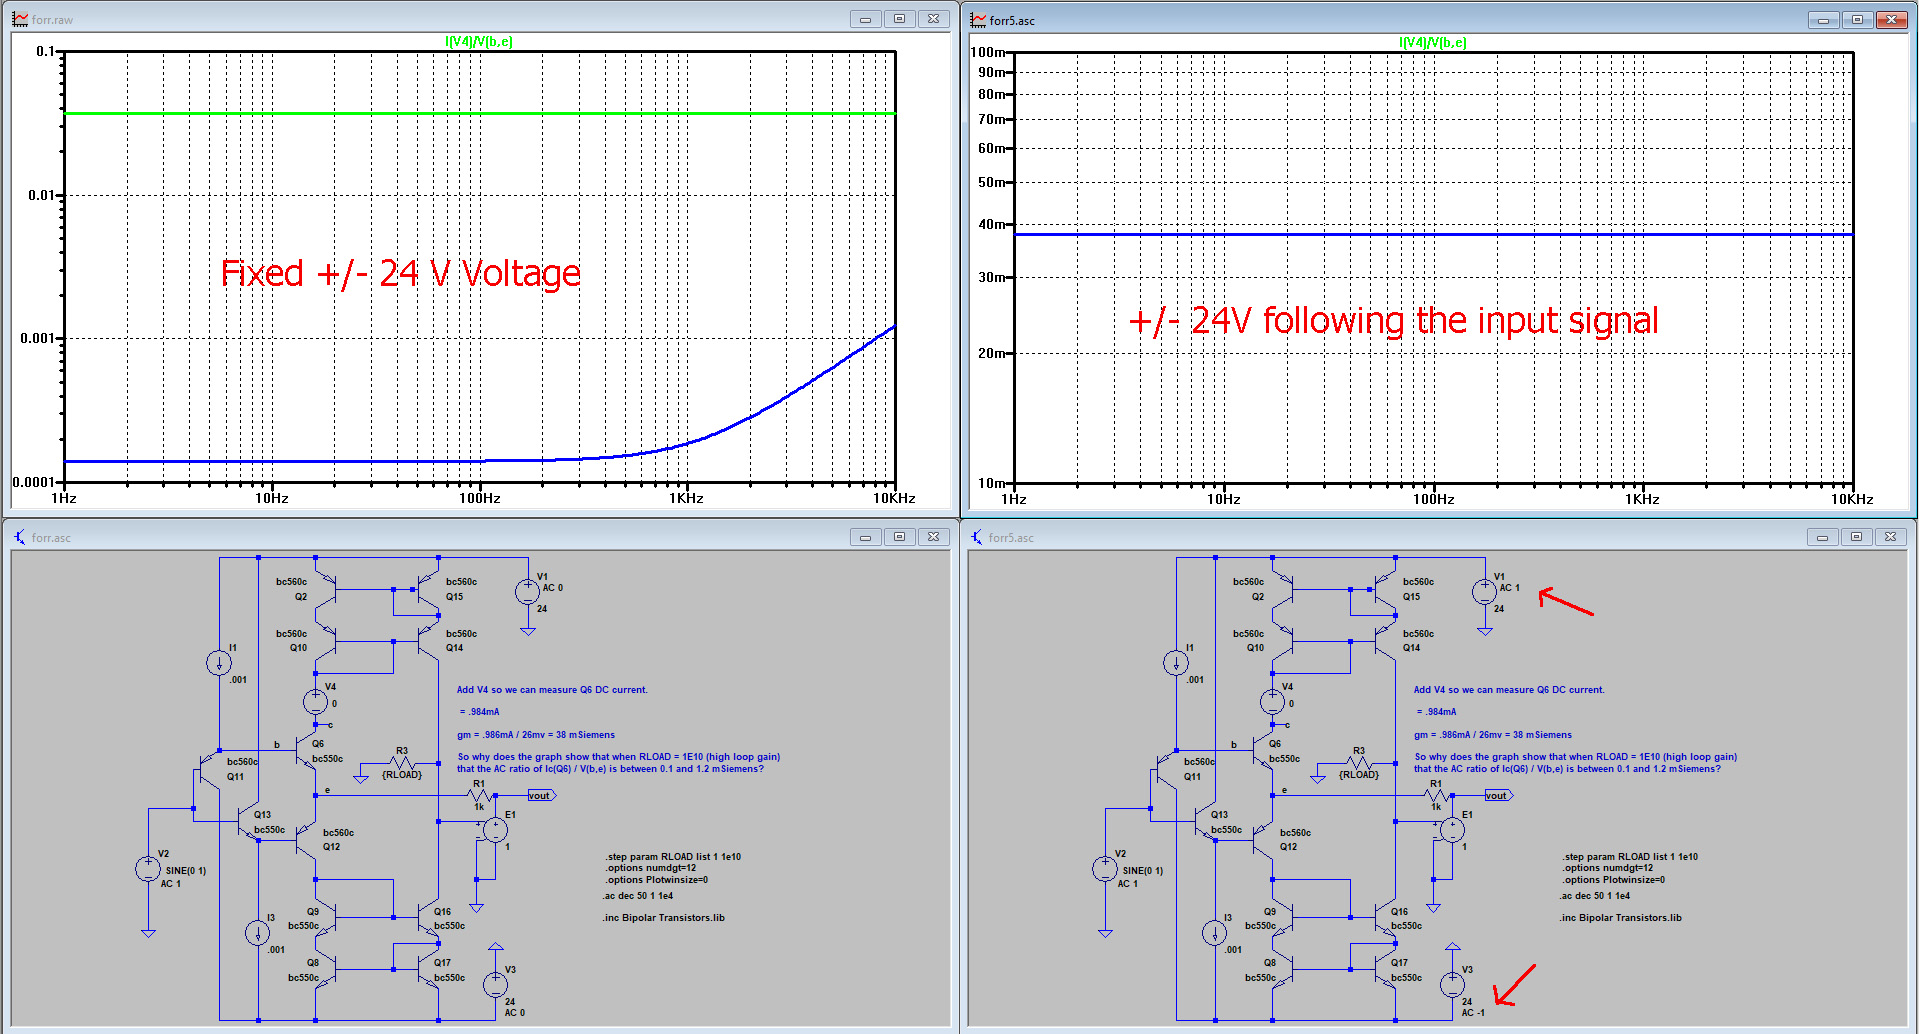The height and width of the screenshot is (1034, 1920).
Task: Select resistor R3 {RLOAD} in forr.asc
Action: pos(402,762)
